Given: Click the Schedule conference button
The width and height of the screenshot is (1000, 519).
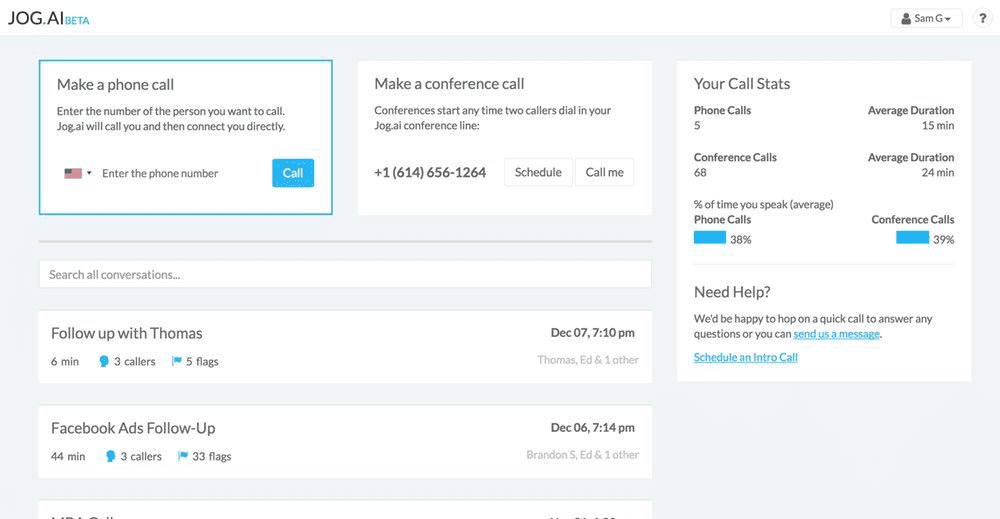Looking at the screenshot, I should [538, 172].
